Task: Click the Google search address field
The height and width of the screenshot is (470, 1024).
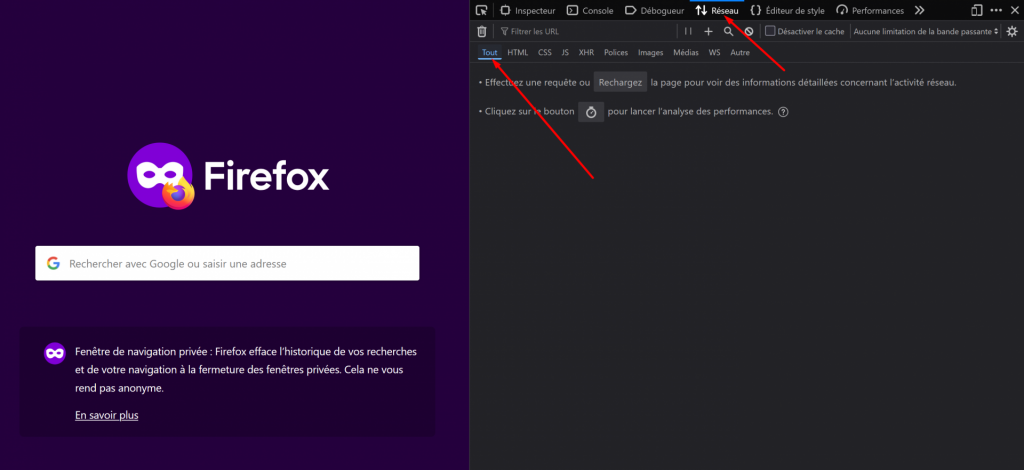Action: 227,264
